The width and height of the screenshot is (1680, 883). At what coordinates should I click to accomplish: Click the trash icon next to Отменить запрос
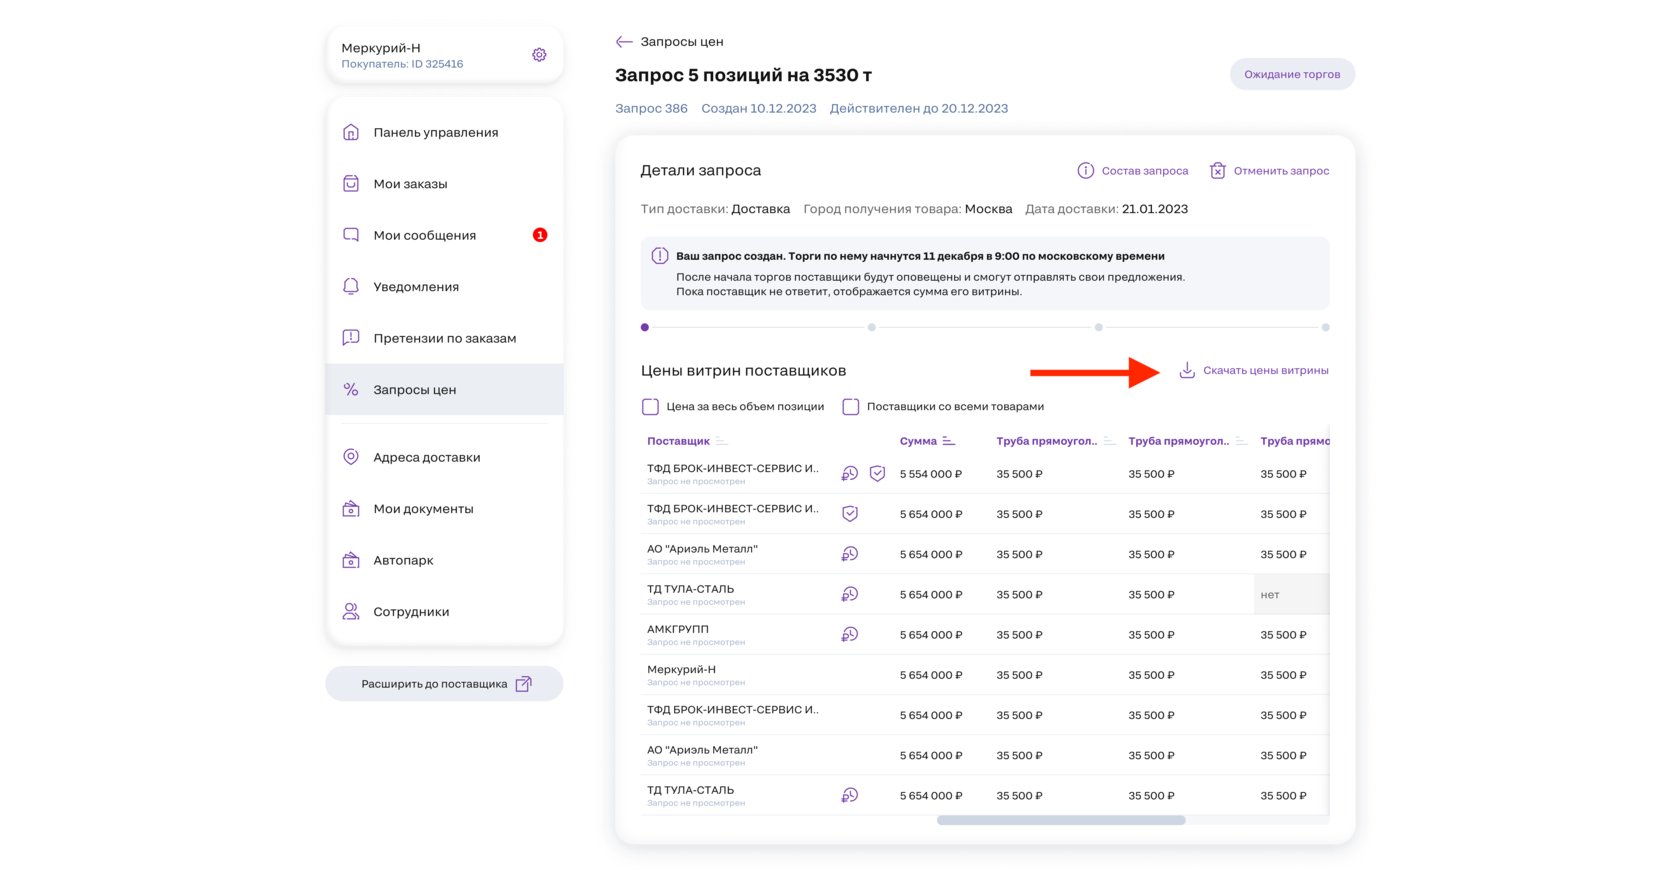click(x=1217, y=171)
